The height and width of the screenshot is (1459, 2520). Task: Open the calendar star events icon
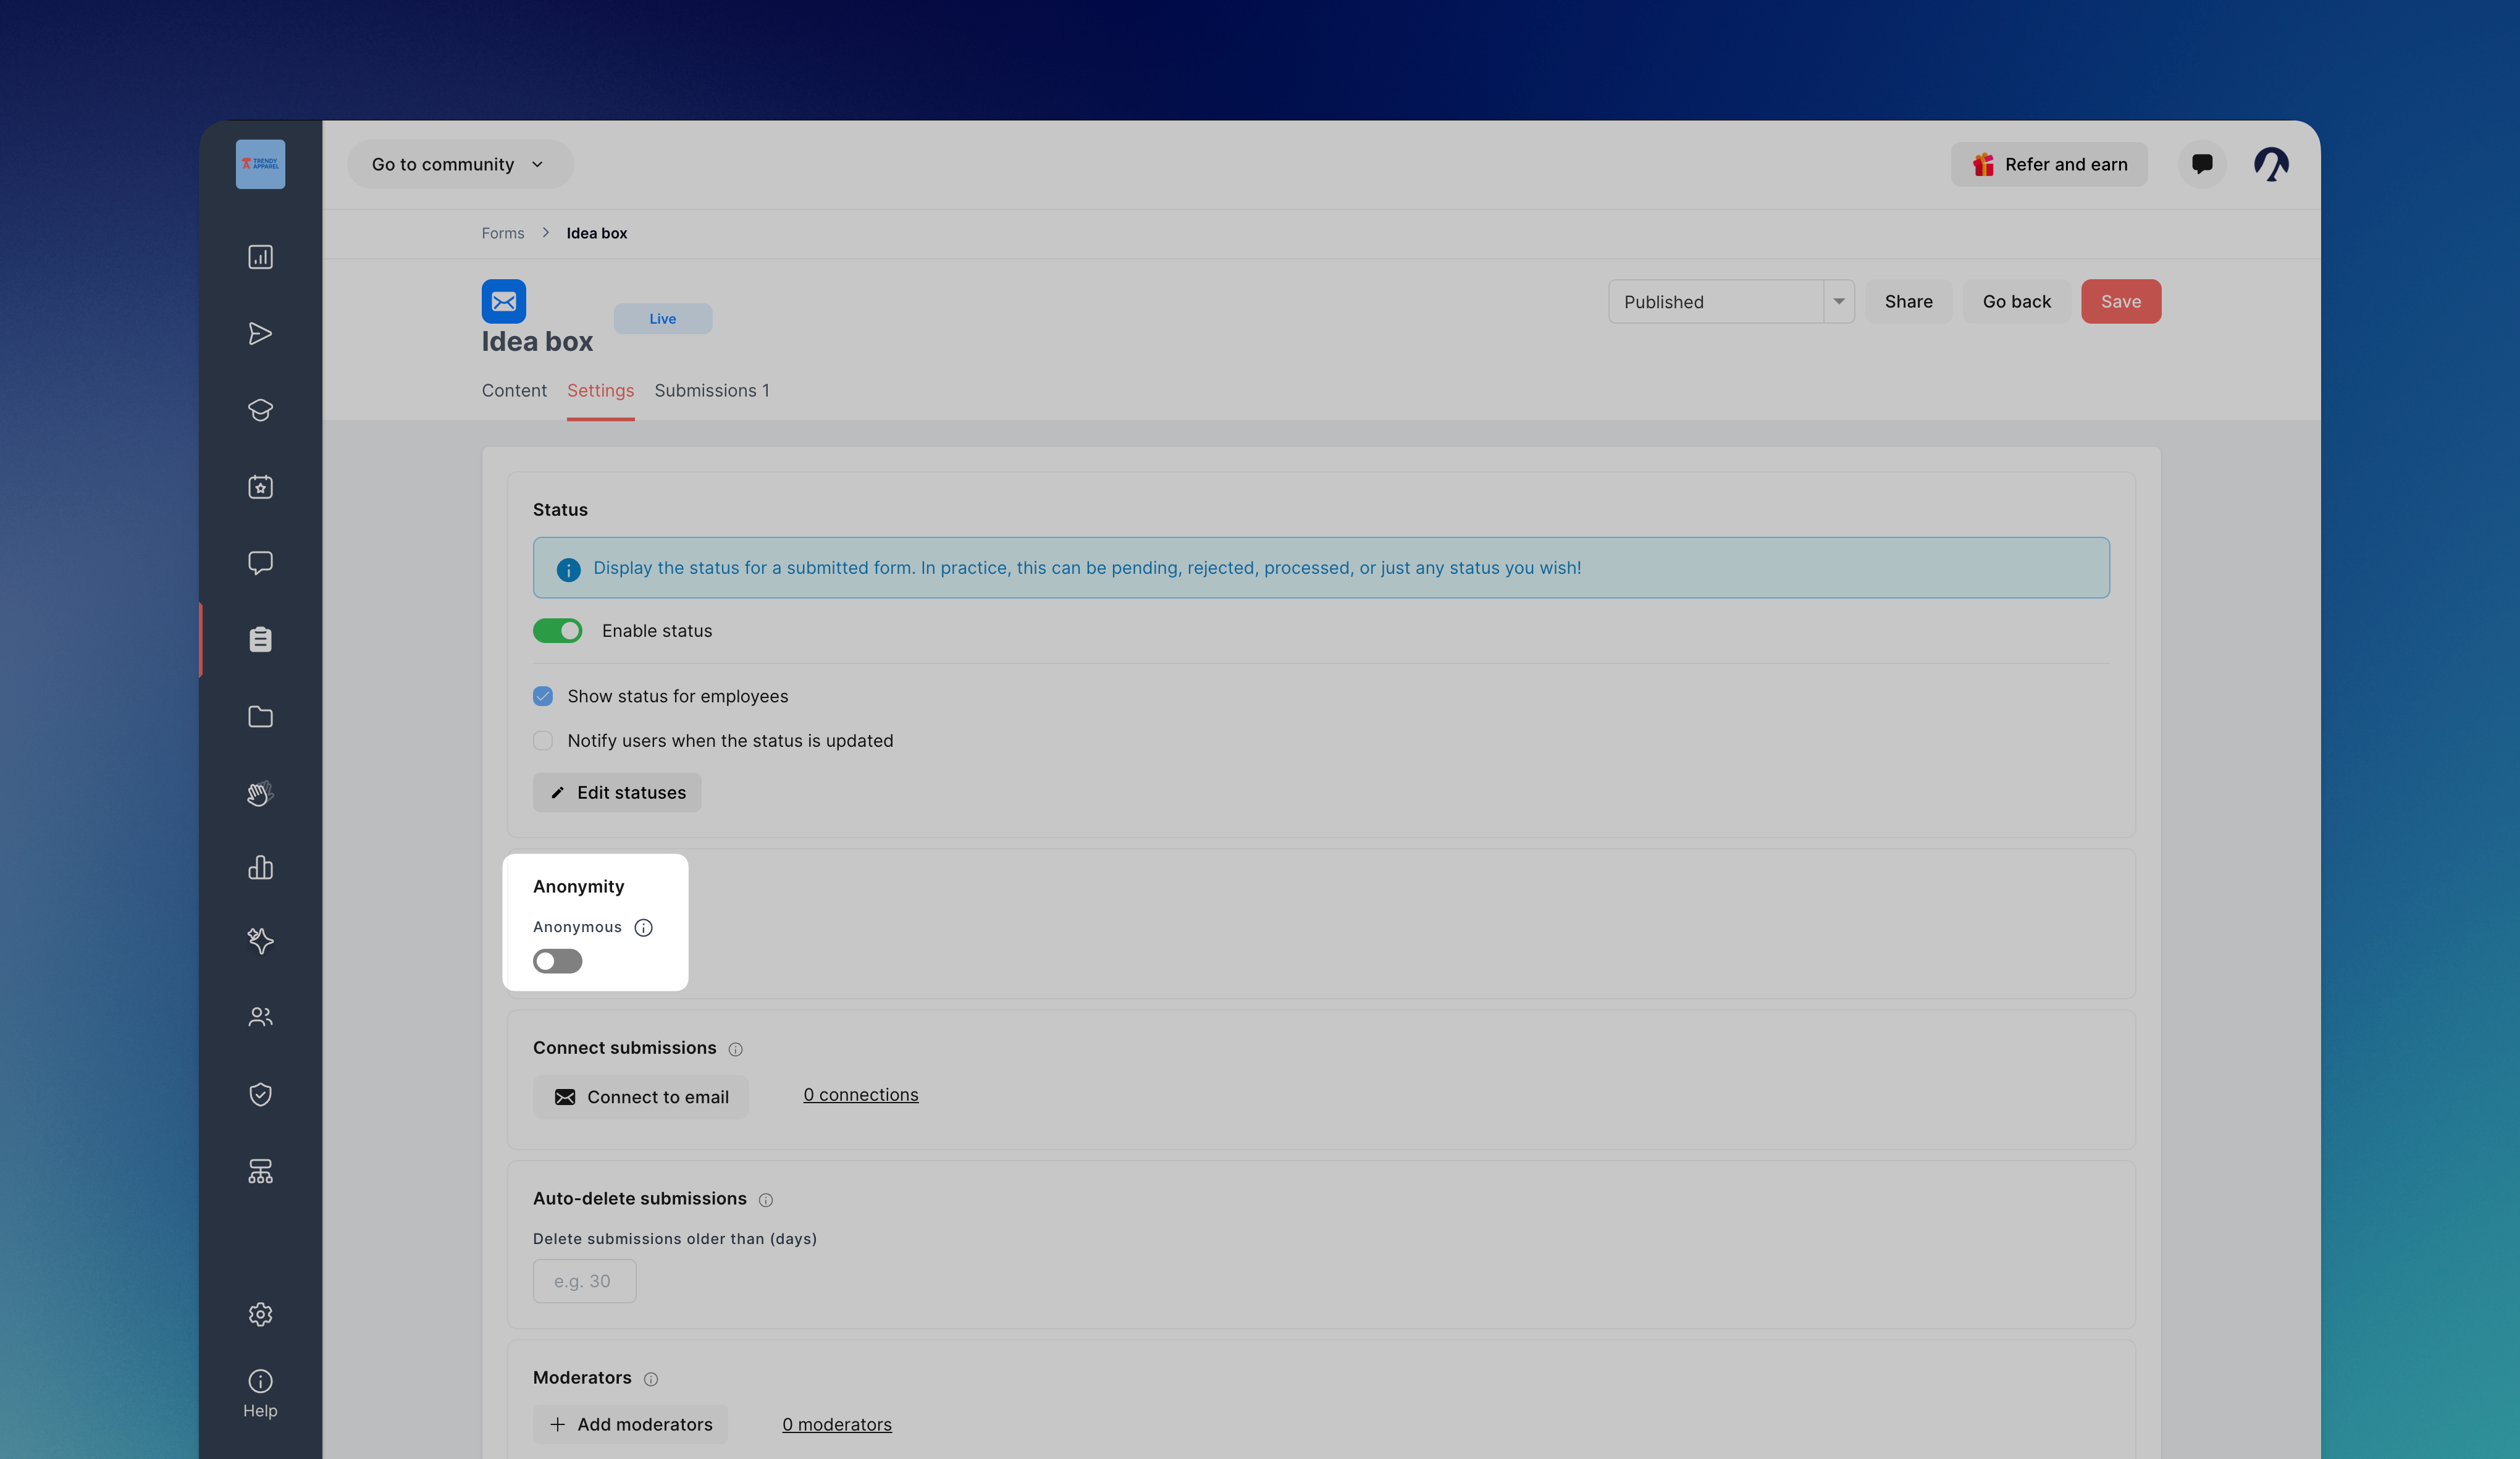260,487
